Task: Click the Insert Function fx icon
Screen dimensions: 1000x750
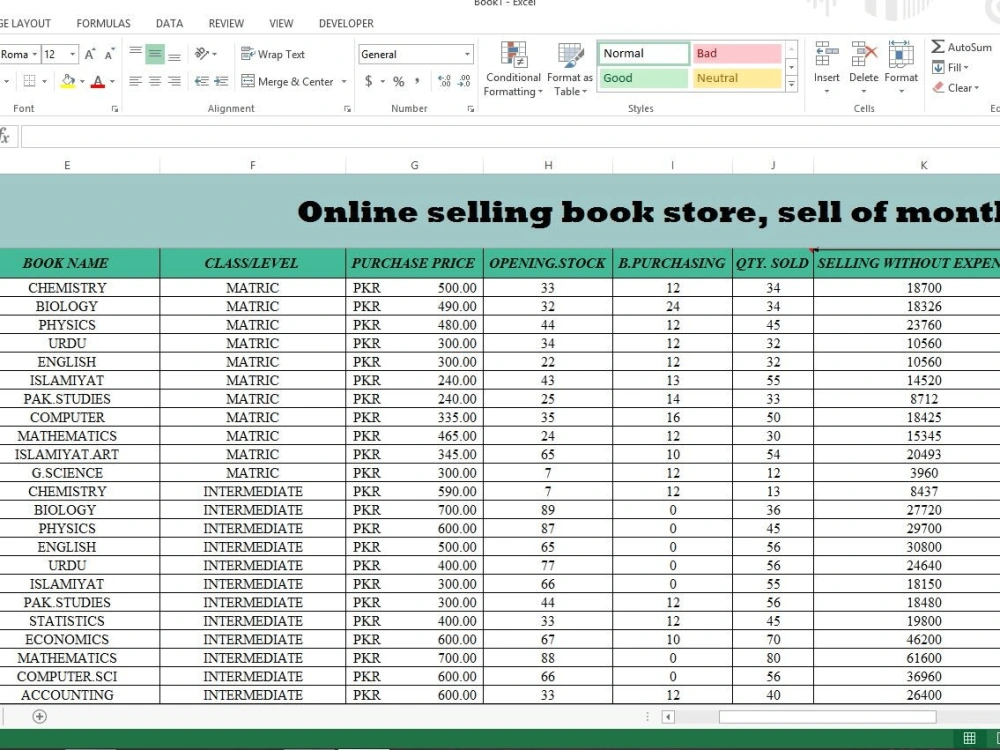Action: tap(5, 136)
